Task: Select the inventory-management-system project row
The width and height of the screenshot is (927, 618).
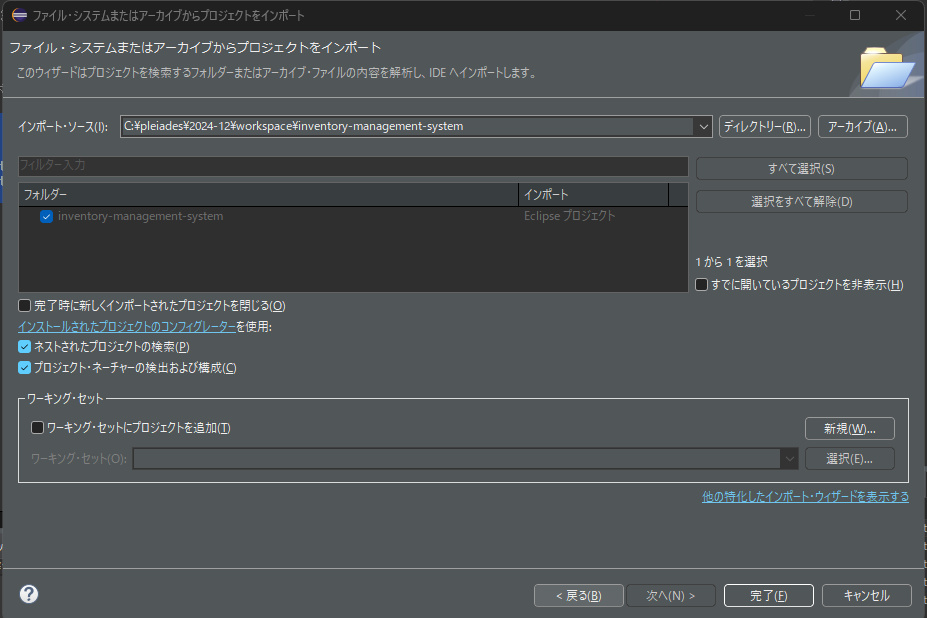Action: pos(141,216)
